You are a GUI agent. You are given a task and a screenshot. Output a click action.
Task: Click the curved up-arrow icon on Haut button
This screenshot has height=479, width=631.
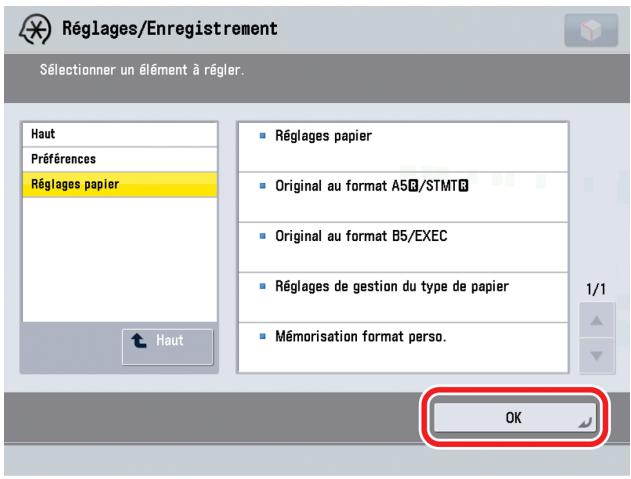click(x=139, y=341)
